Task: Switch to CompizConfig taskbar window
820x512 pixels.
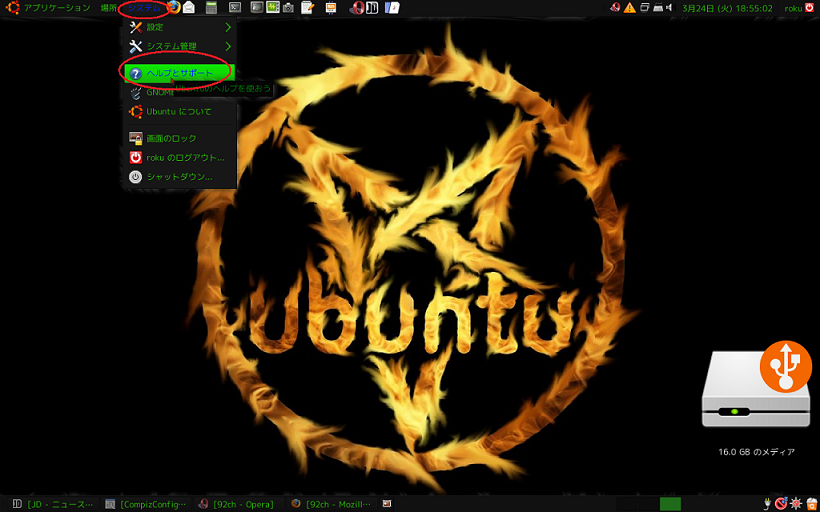Action: pyautogui.click(x=146, y=504)
